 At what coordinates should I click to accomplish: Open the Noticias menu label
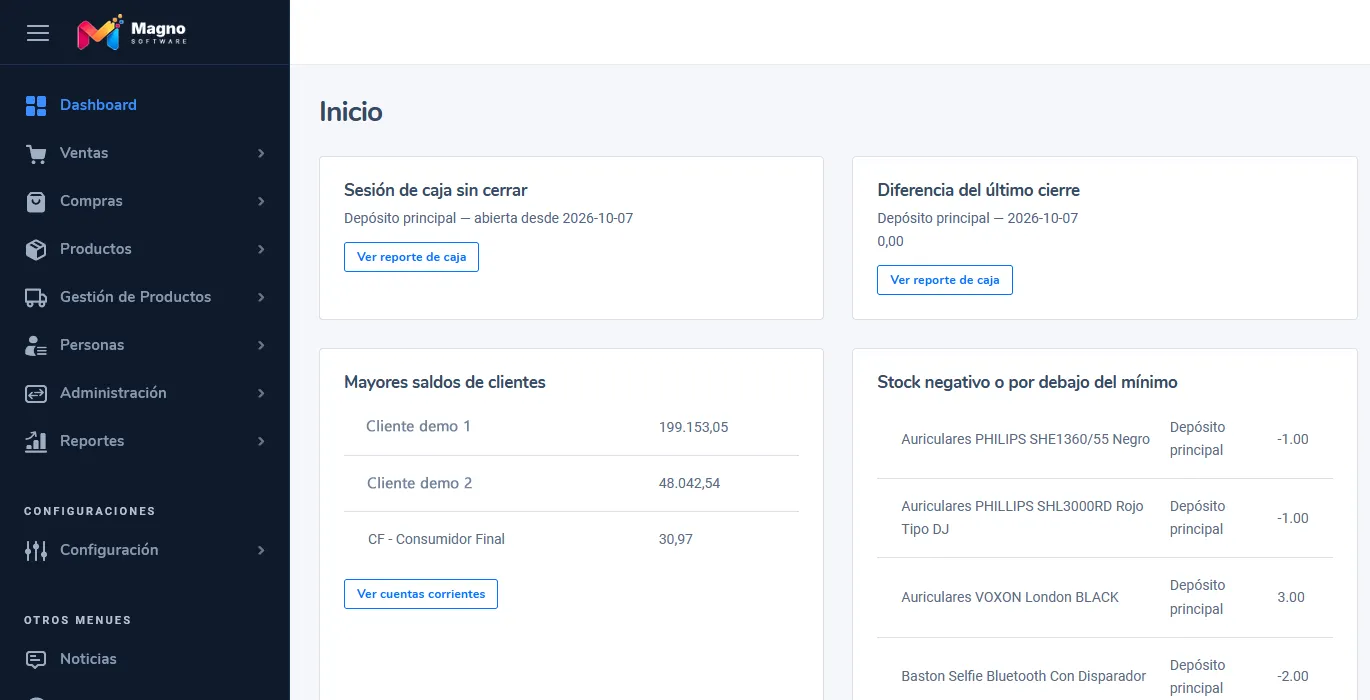click(x=88, y=659)
